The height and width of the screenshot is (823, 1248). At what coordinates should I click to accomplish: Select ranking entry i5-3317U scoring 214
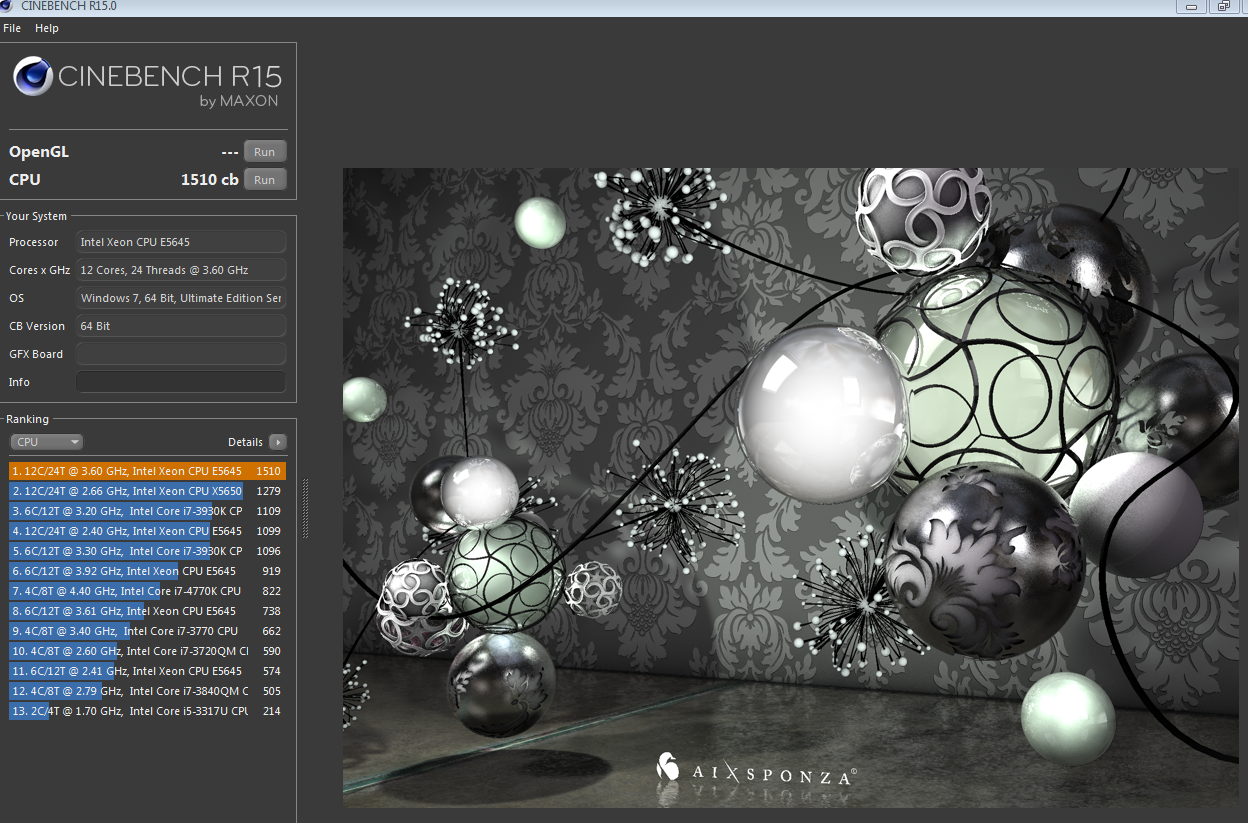point(148,711)
